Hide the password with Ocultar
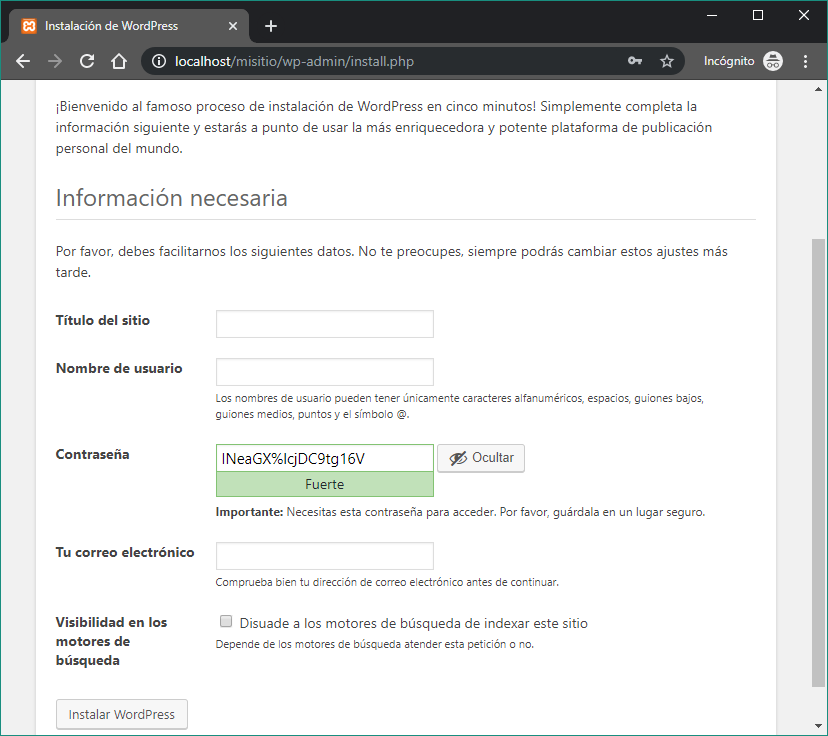Screen dimensions: 828x736 (x=481, y=458)
